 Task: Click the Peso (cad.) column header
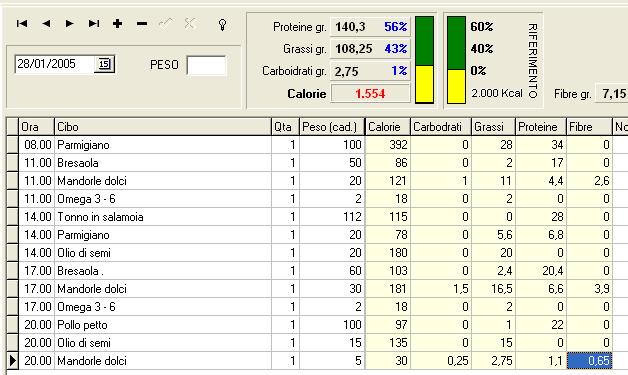click(332, 127)
